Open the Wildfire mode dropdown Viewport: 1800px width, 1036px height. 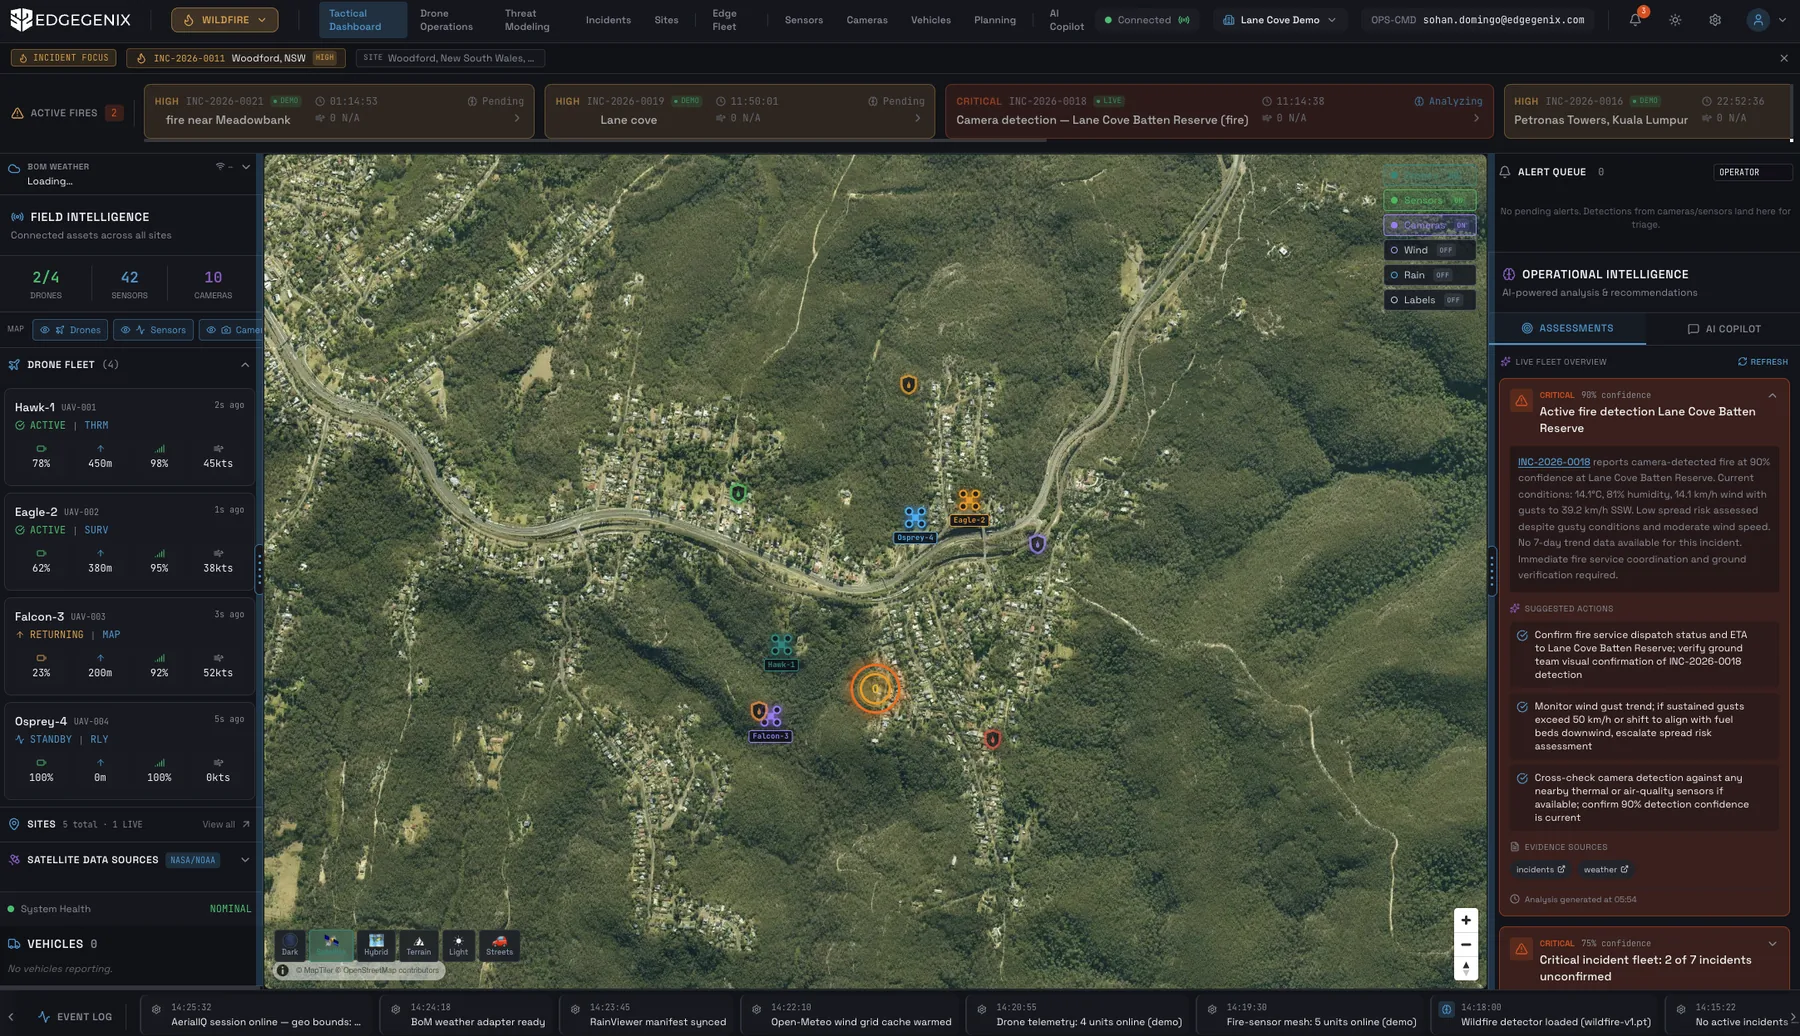click(x=224, y=20)
